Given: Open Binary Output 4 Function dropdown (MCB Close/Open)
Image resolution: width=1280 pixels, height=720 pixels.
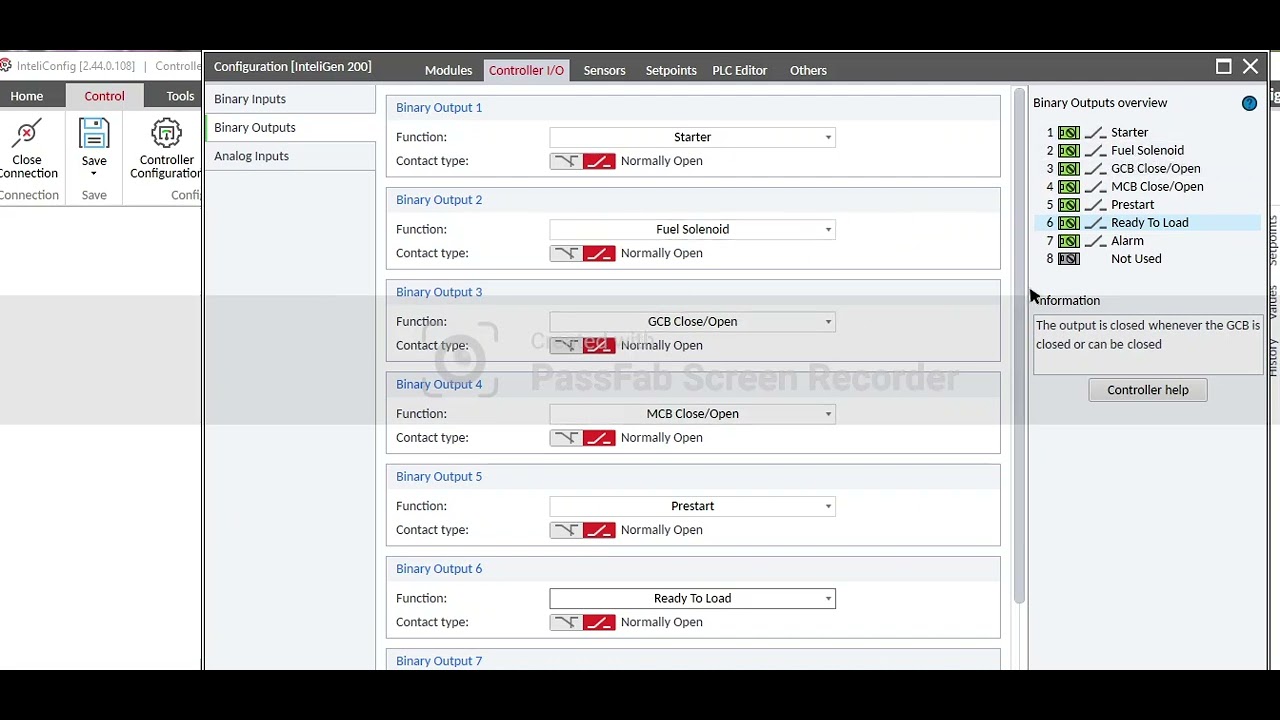Looking at the screenshot, I should pyautogui.click(x=692, y=413).
